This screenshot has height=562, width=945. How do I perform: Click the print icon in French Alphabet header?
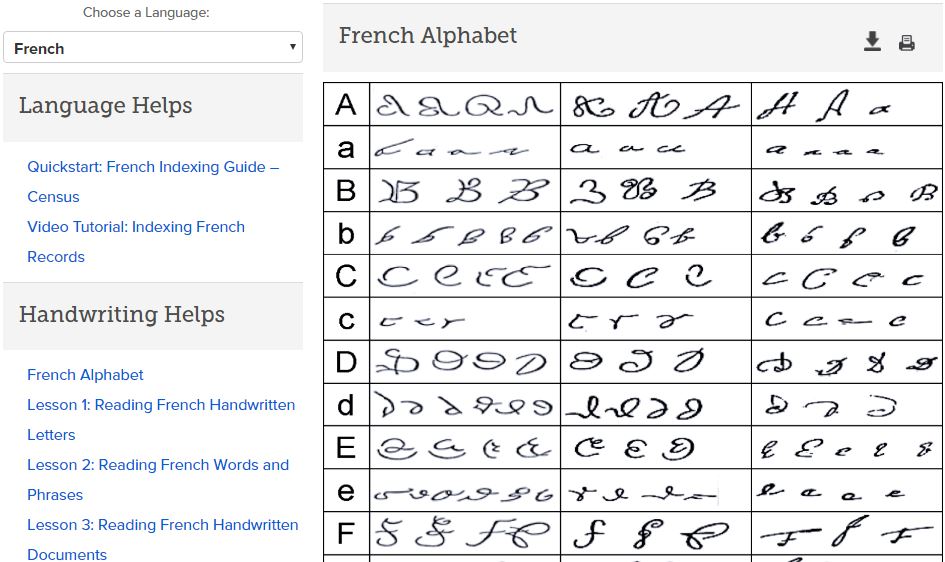[906, 43]
